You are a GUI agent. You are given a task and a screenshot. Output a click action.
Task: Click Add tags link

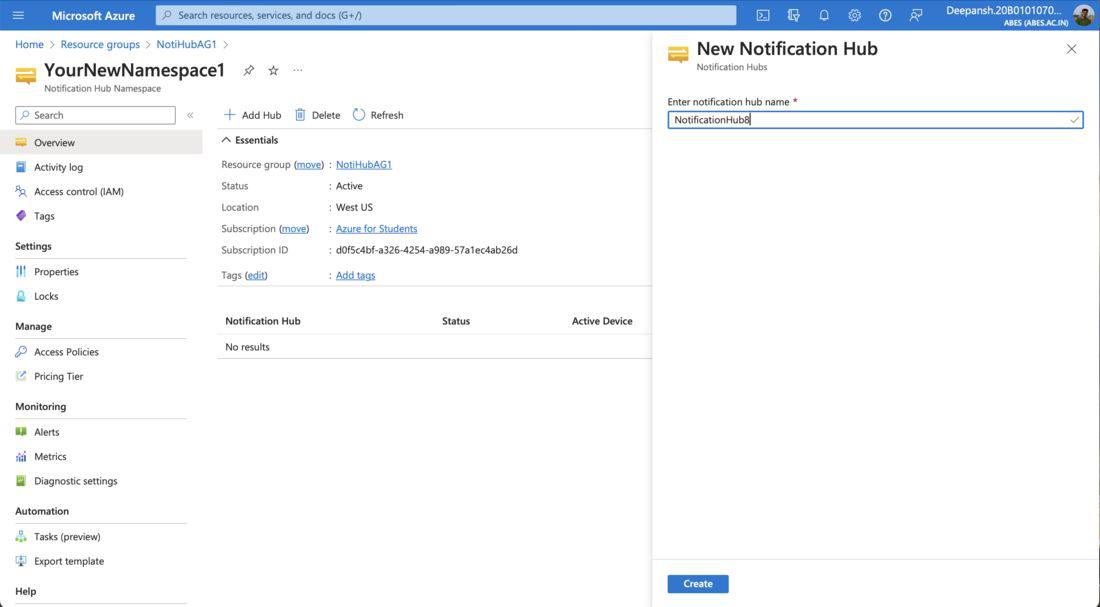pyautogui.click(x=356, y=275)
